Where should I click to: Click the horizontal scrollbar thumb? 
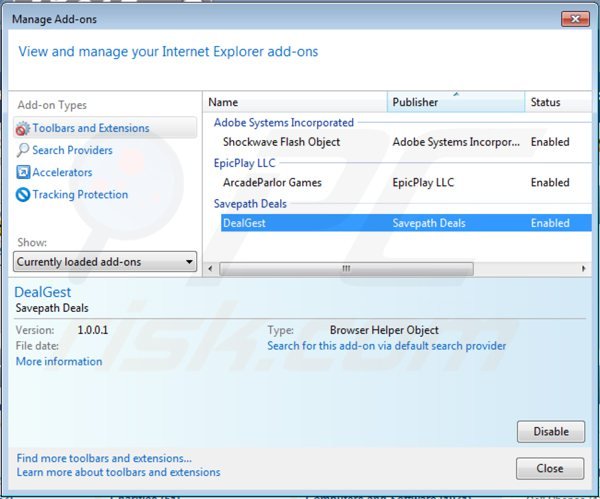pyautogui.click(x=346, y=269)
